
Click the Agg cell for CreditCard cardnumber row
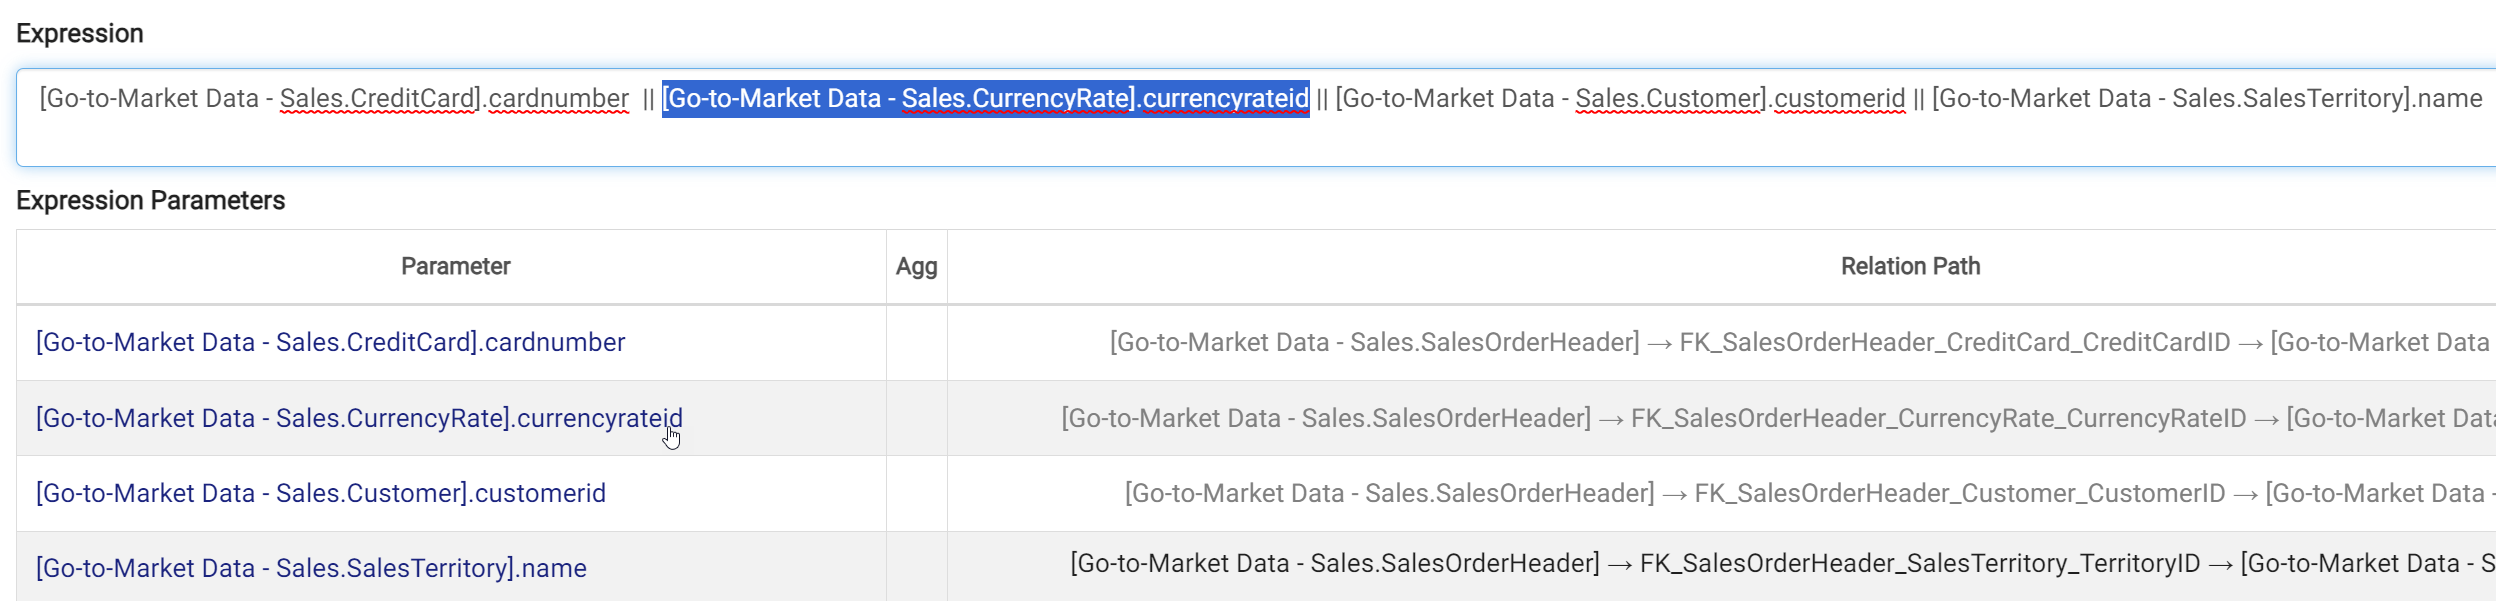916,343
